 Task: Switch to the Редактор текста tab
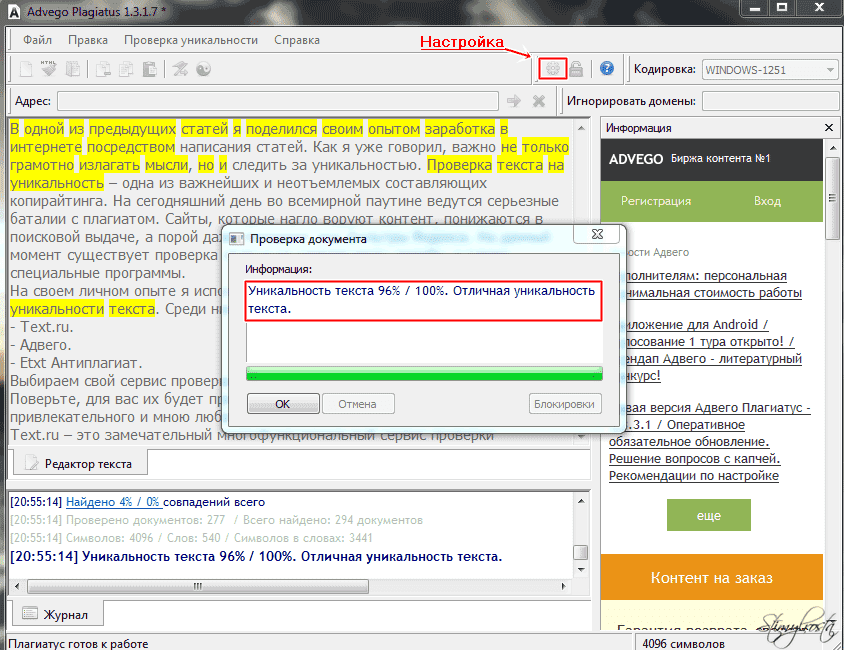tap(80, 464)
